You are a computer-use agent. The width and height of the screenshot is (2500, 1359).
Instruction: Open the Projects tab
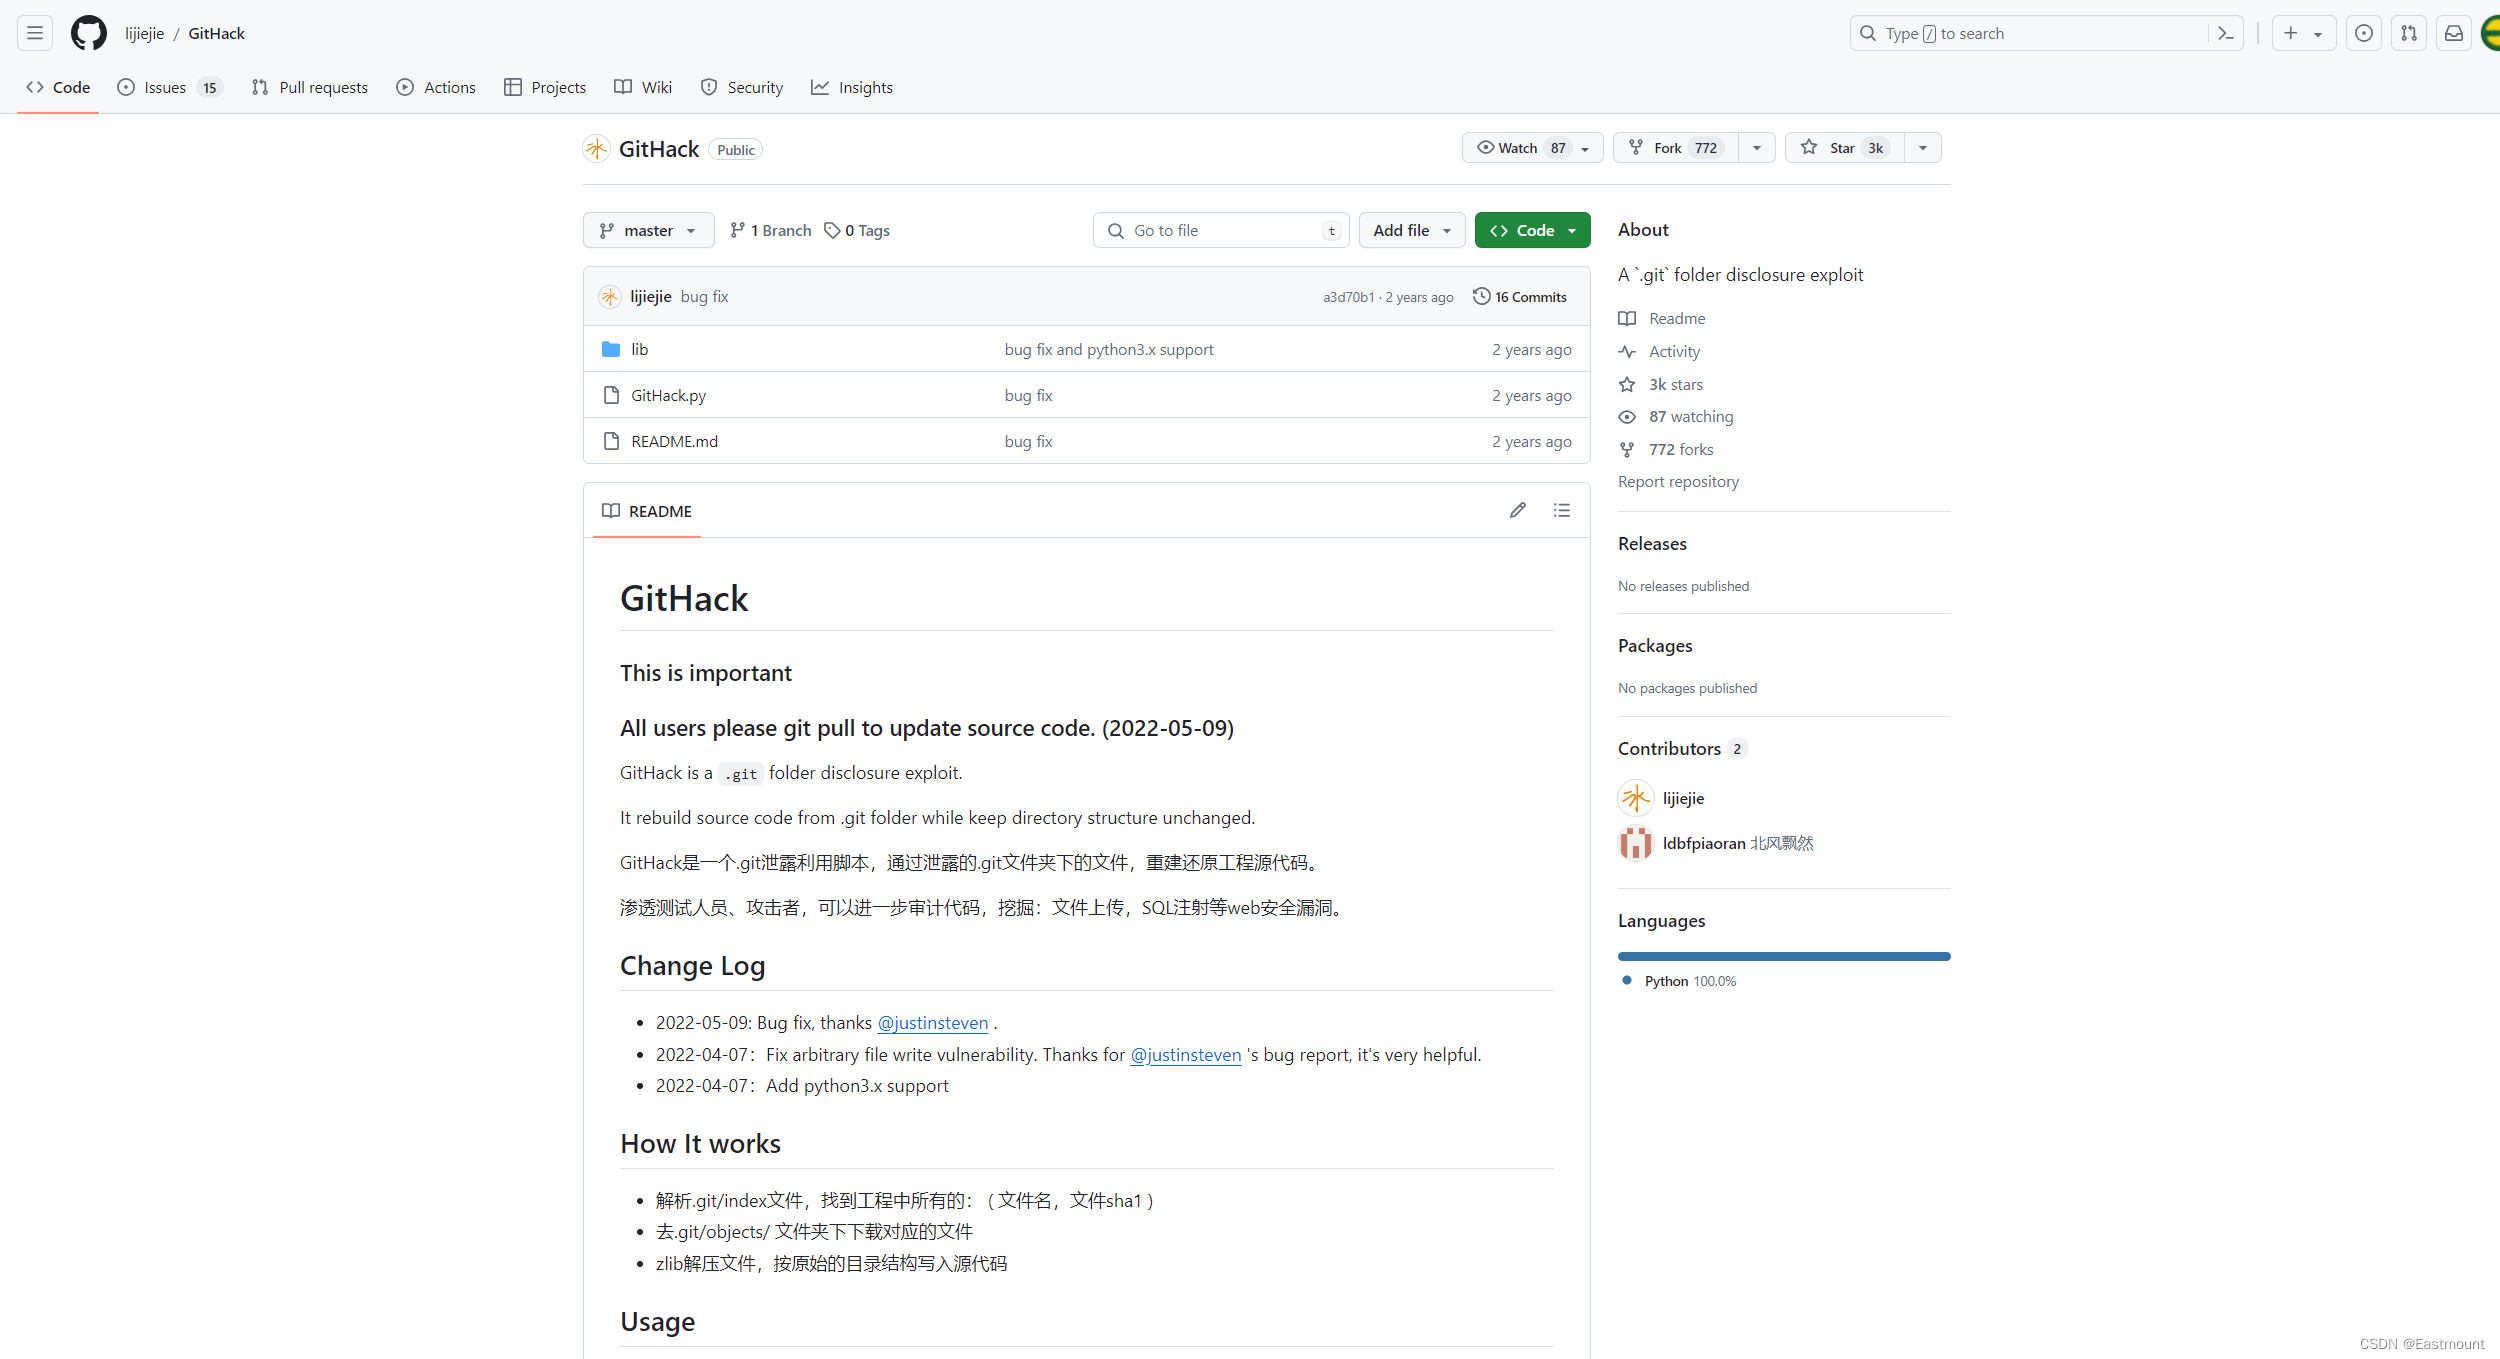(545, 87)
